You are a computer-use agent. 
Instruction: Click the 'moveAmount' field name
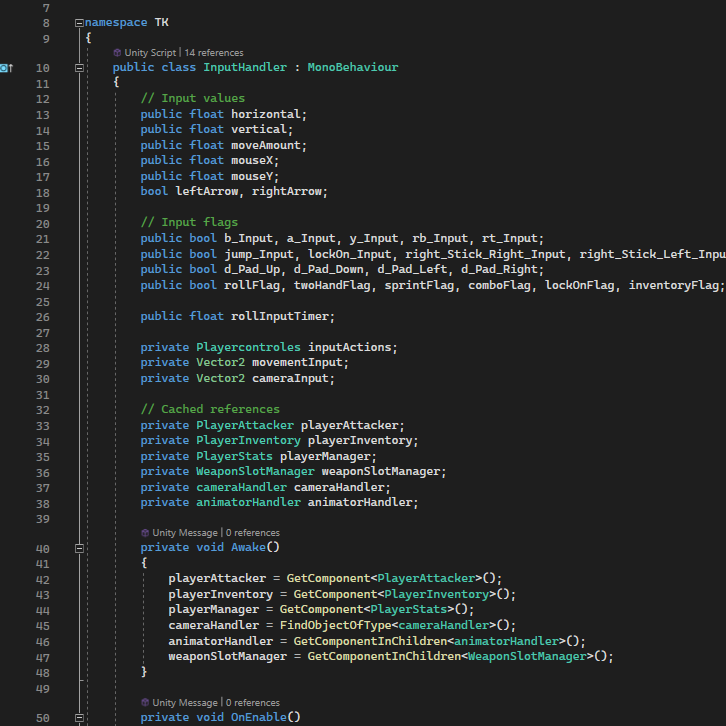pos(266,145)
